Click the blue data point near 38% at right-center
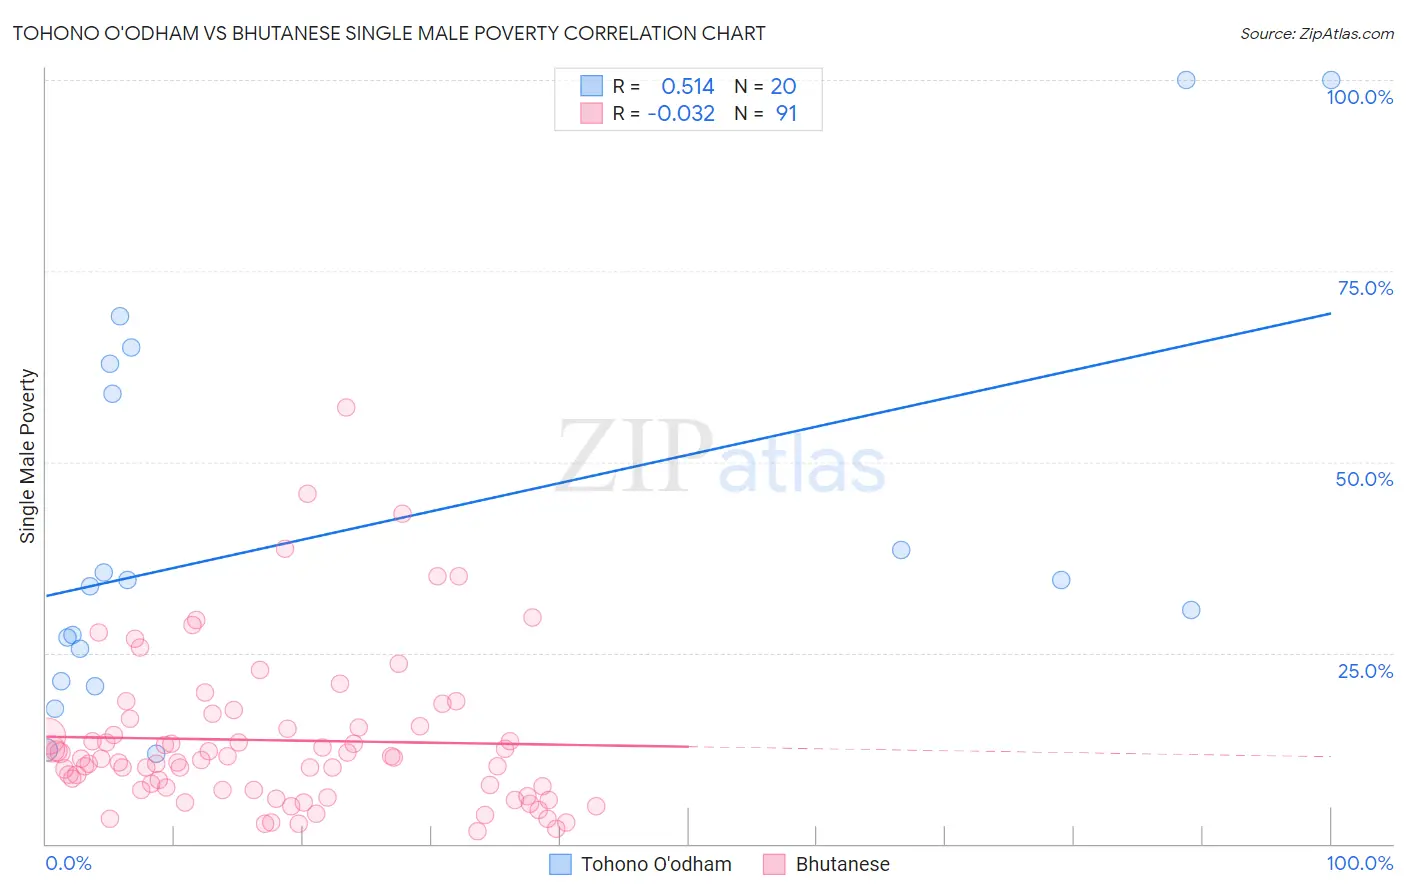This screenshot has height=892, width=1406. 901,550
